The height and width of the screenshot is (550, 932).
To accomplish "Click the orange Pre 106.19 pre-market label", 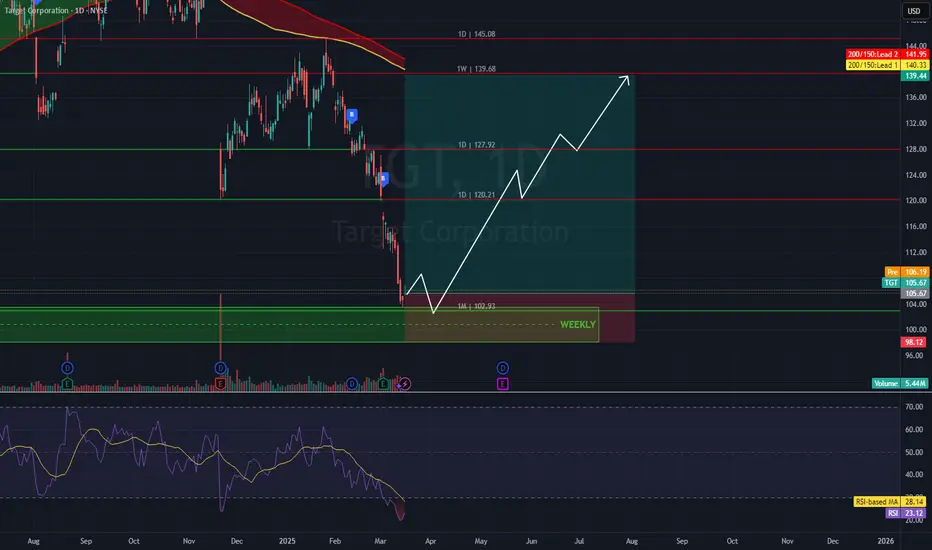I will pos(906,272).
